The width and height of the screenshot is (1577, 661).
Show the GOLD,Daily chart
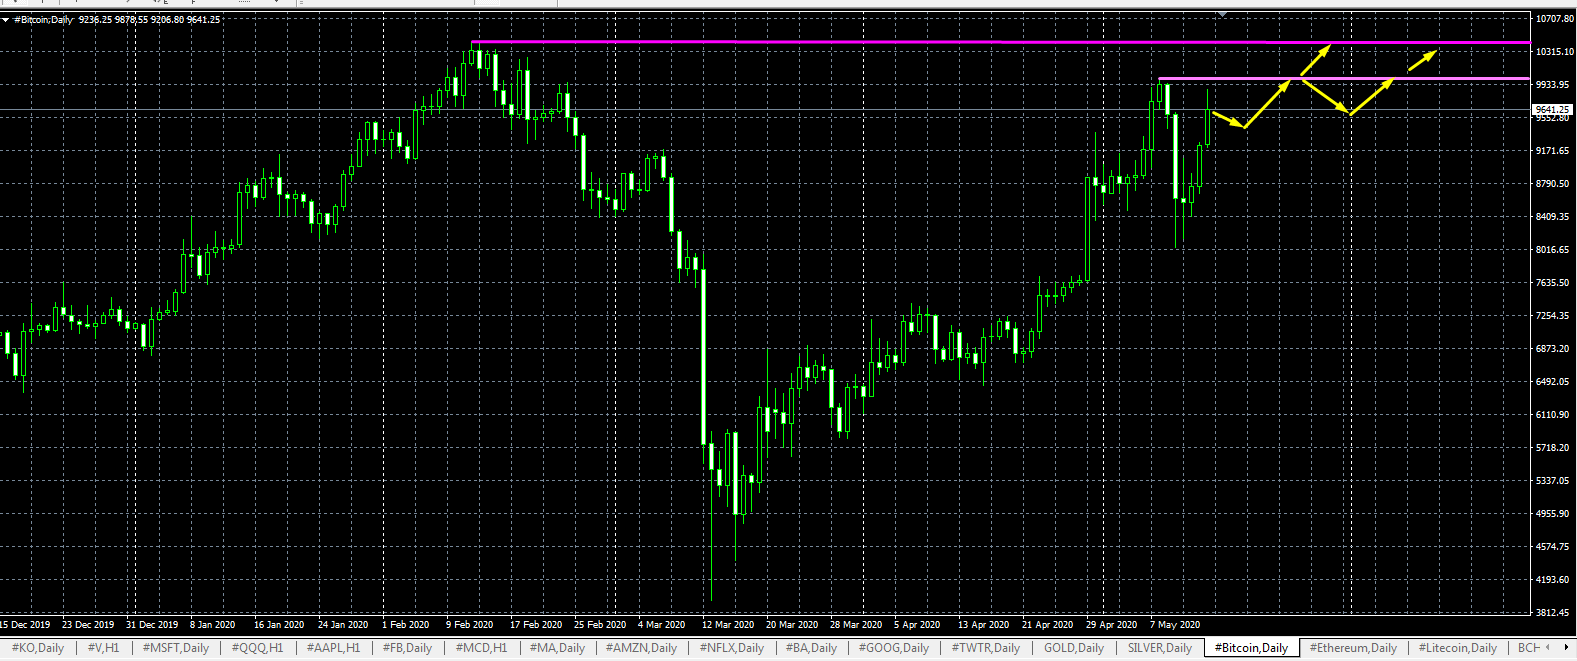(1074, 648)
